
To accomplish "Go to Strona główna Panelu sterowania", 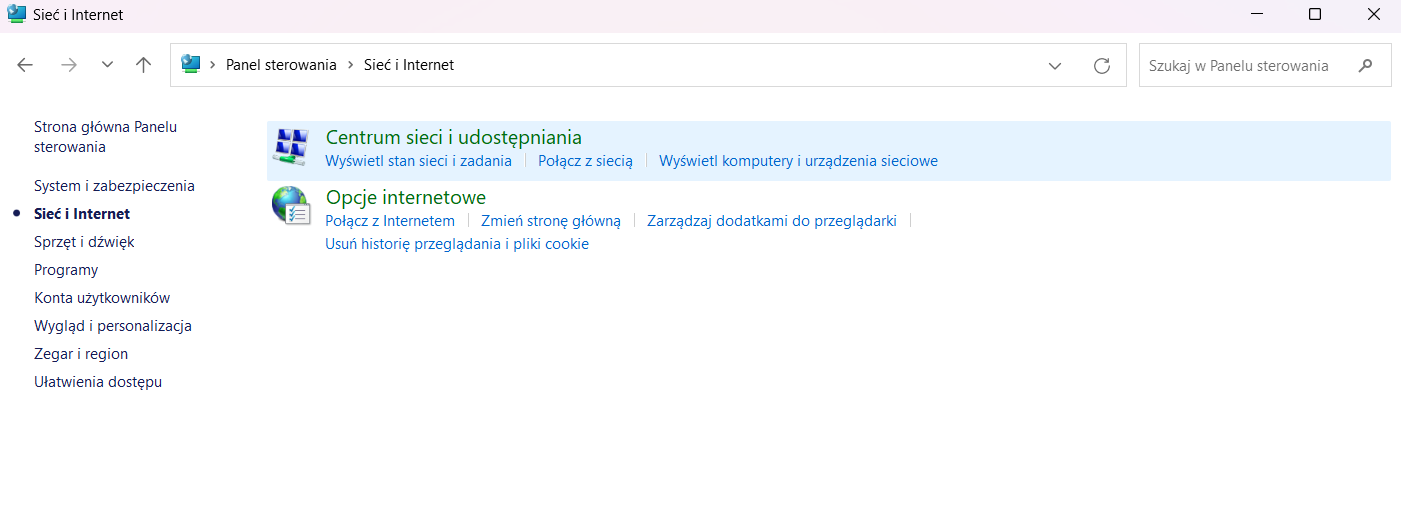I will click(x=105, y=137).
